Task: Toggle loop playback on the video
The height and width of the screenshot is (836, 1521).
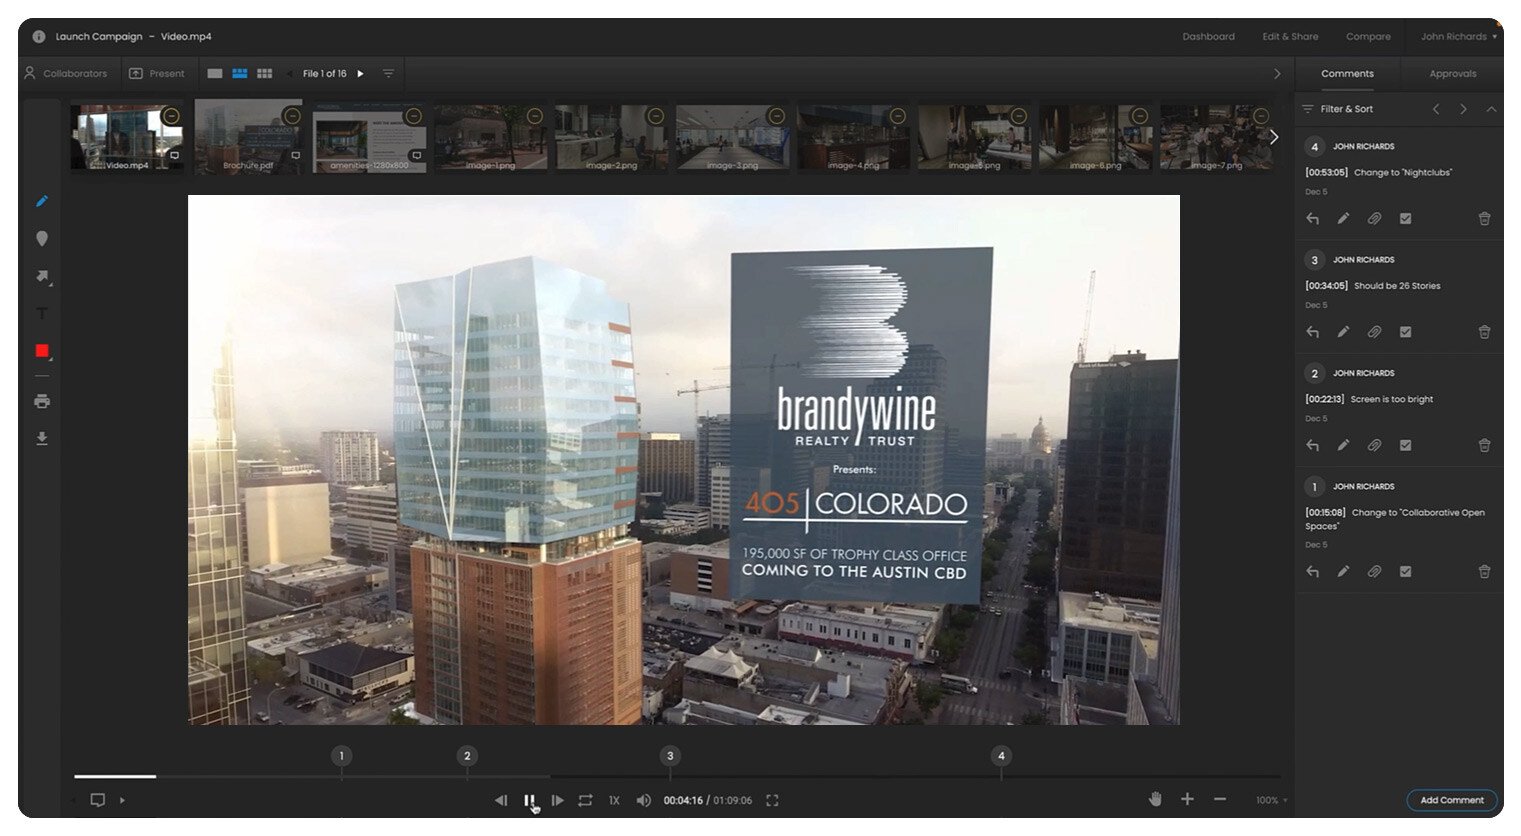Action: click(x=585, y=800)
